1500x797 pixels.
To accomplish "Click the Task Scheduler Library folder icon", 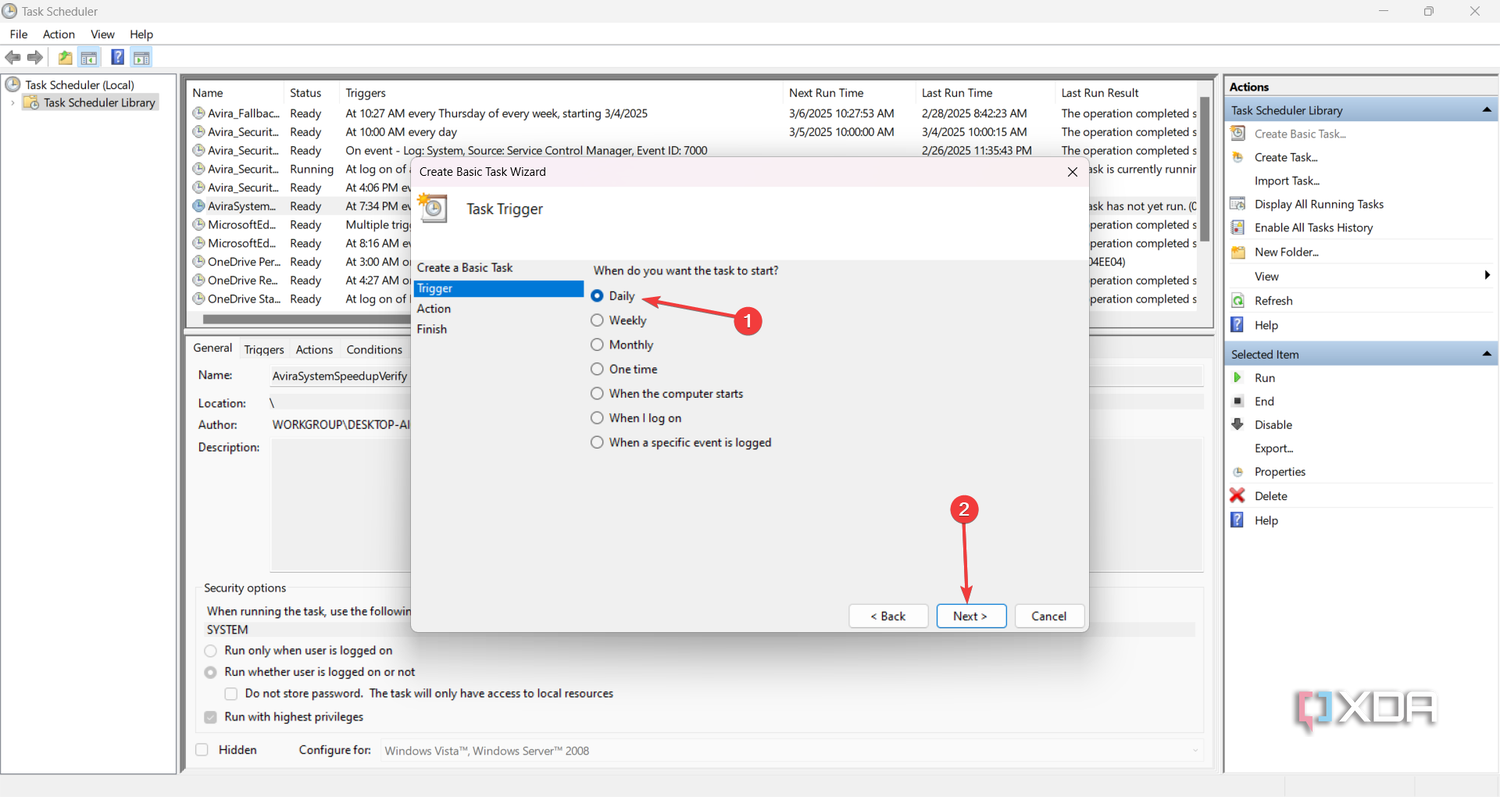I will (x=31, y=102).
